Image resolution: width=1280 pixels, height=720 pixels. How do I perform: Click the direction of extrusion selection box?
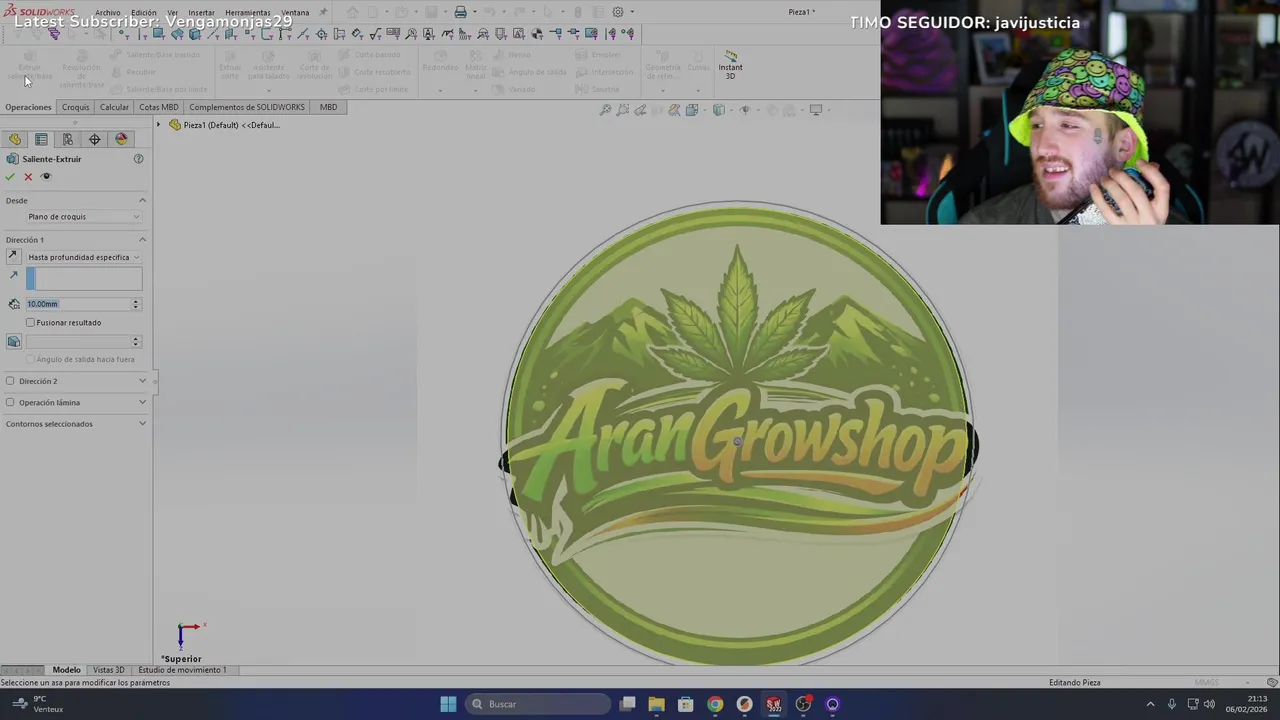tap(84, 279)
